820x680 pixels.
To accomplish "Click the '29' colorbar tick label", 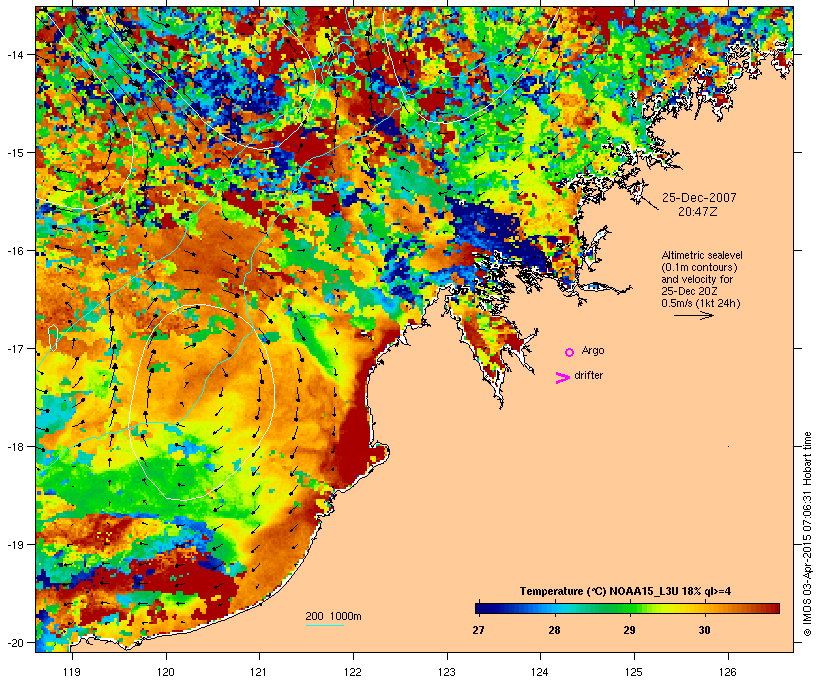I will coord(630,630).
